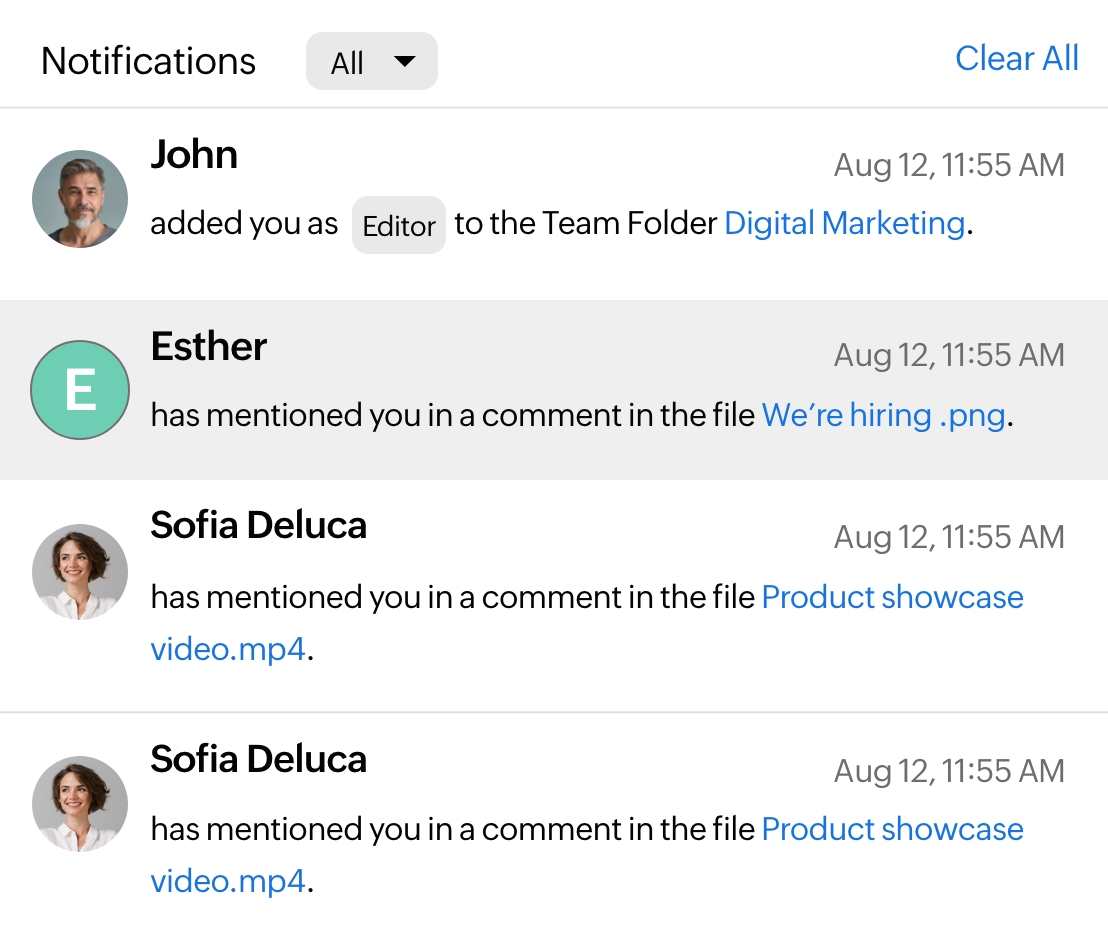
Task: Click the bottom Sofia Deluca avatar photo
Action: coord(80,804)
